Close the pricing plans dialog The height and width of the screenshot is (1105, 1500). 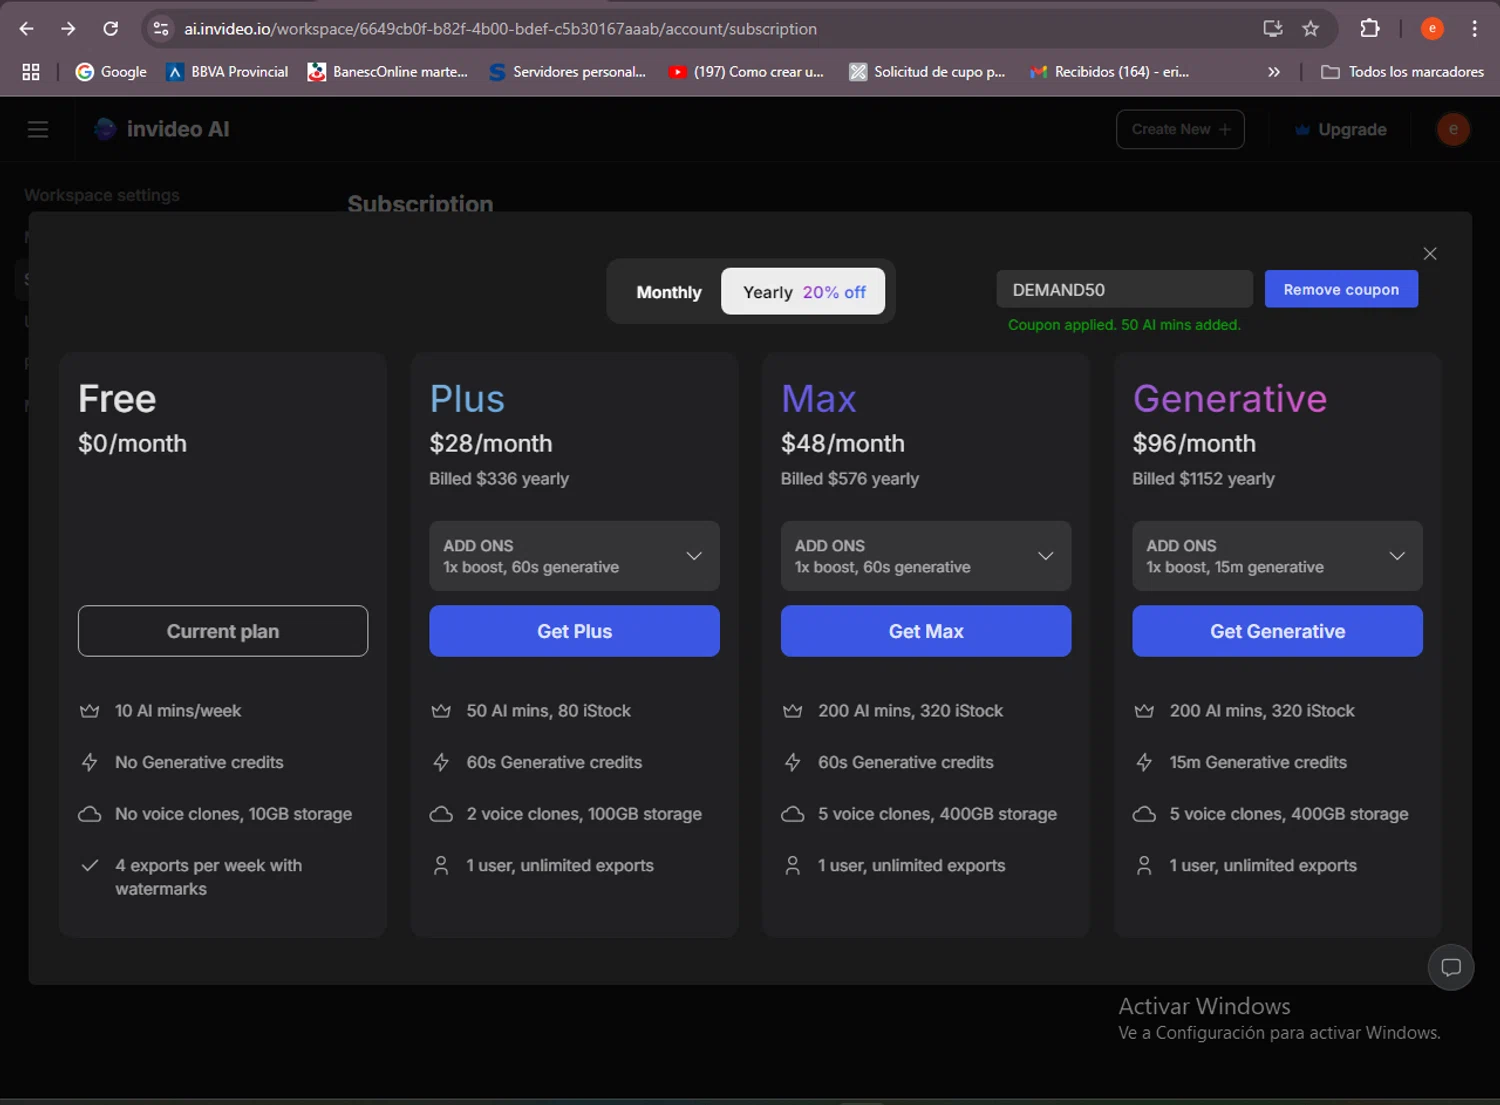pyautogui.click(x=1430, y=254)
